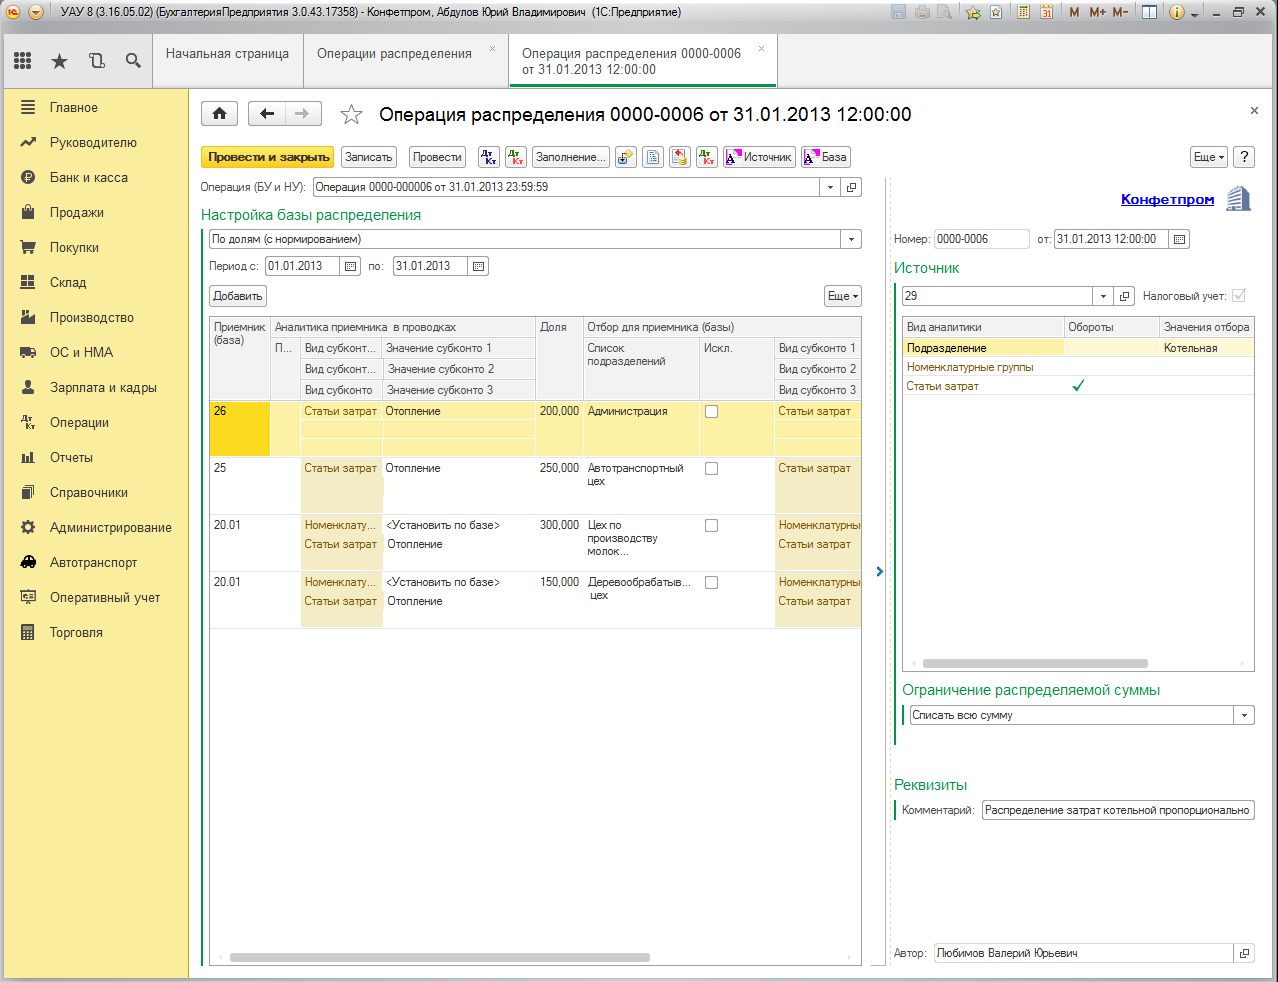The height and width of the screenshot is (982, 1278).
Task: Open the Начальная страница tab
Action: pyautogui.click(x=227, y=54)
